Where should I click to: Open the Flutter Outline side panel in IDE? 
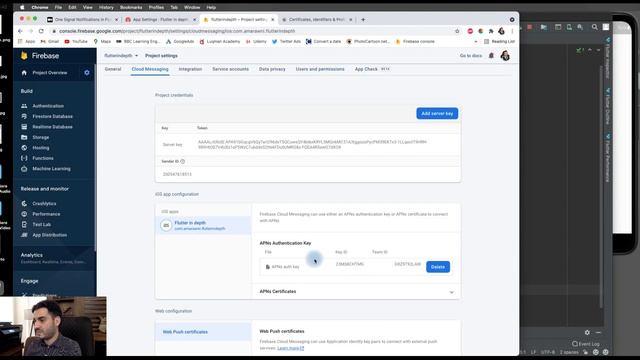[607, 106]
